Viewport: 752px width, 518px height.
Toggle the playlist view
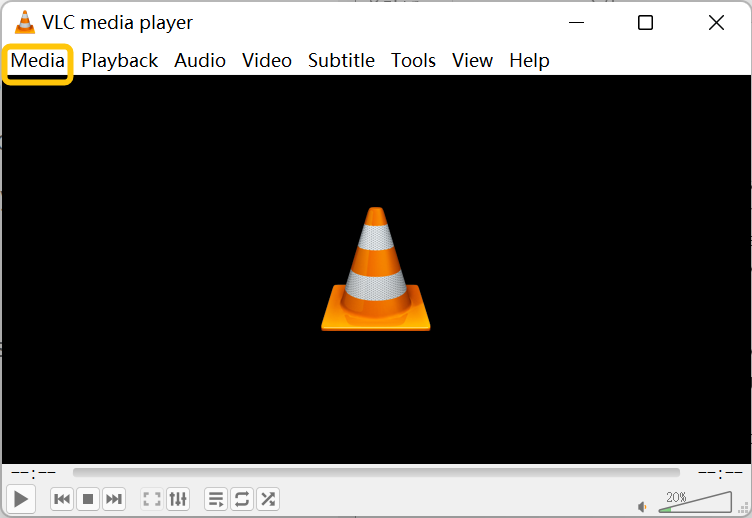pyautogui.click(x=216, y=498)
